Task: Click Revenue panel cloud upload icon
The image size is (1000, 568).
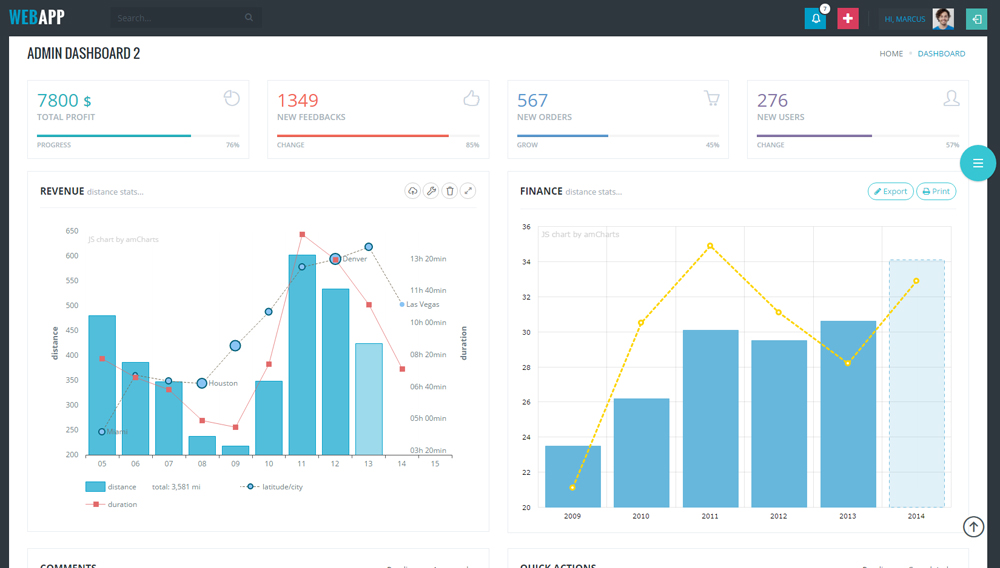Action: click(x=413, y=191)
